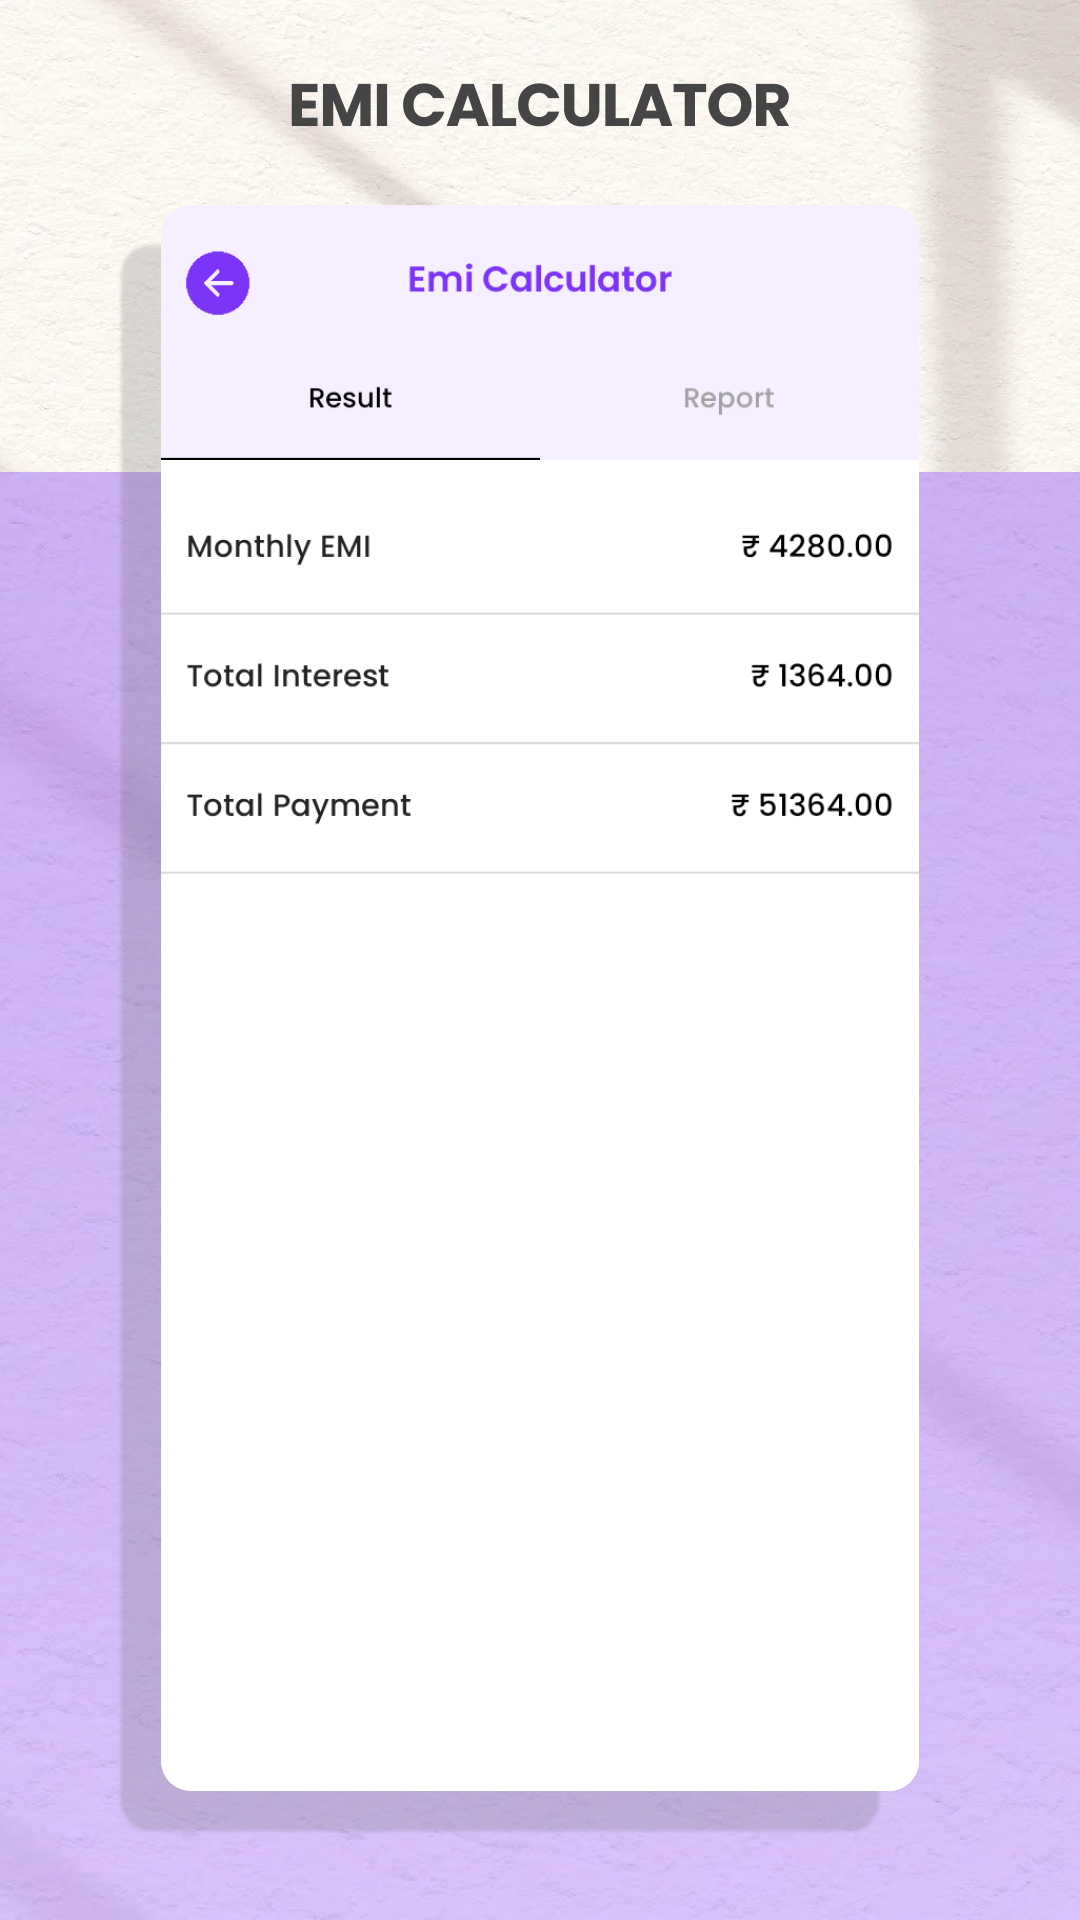Tap the purple back arrow button
Screen dimensions: 1080x1920
point(218,283)
